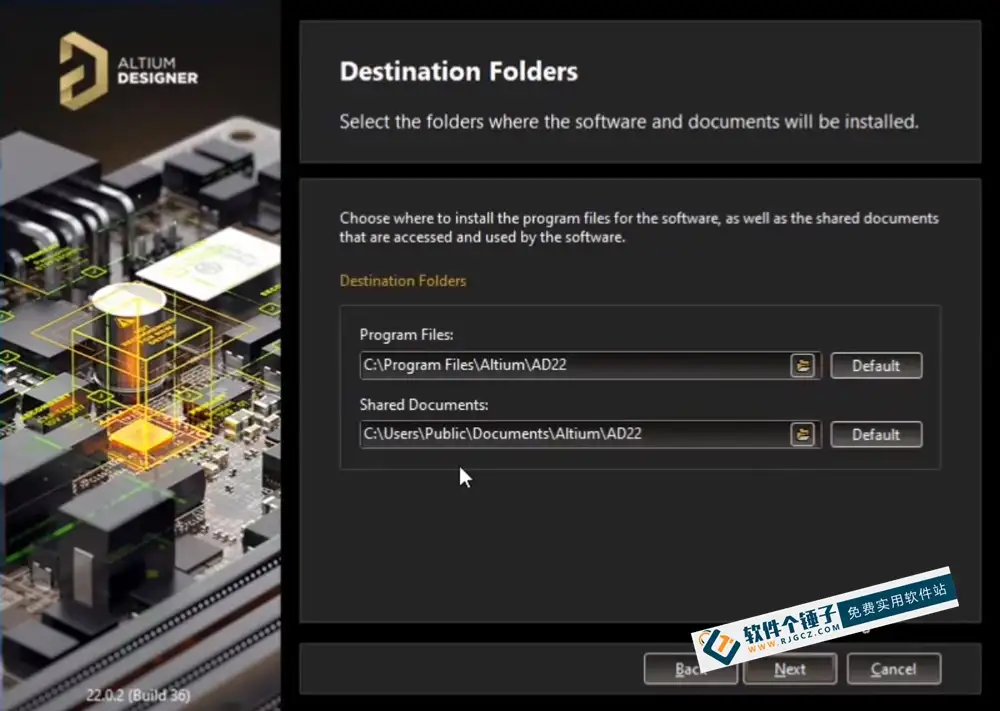This screenshot has width=1000, height=711.
Task: Browse for the Program Files folder
Action: (803, 365)
